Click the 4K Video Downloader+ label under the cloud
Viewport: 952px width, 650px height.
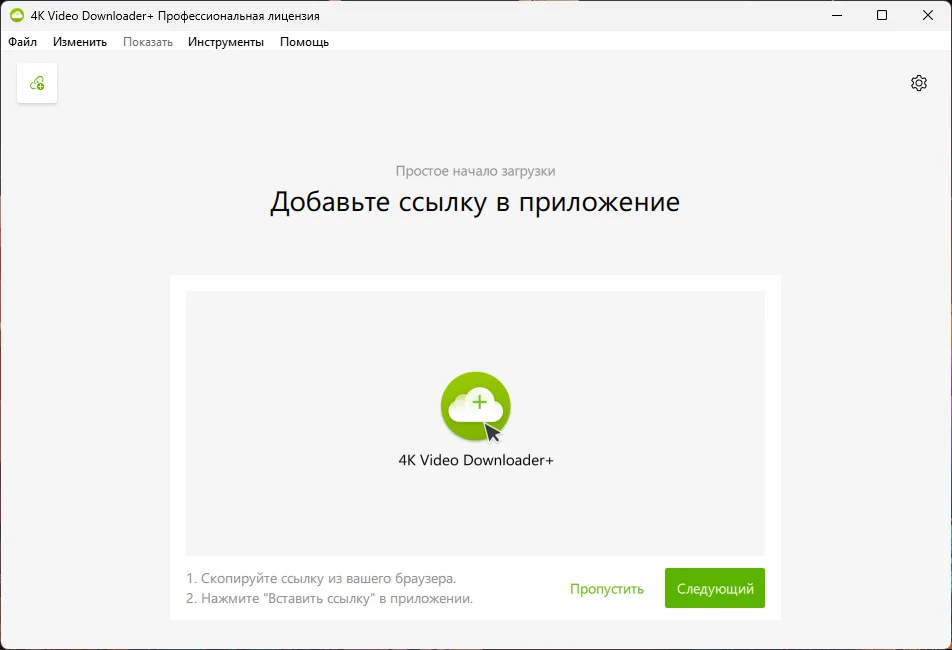476,460
